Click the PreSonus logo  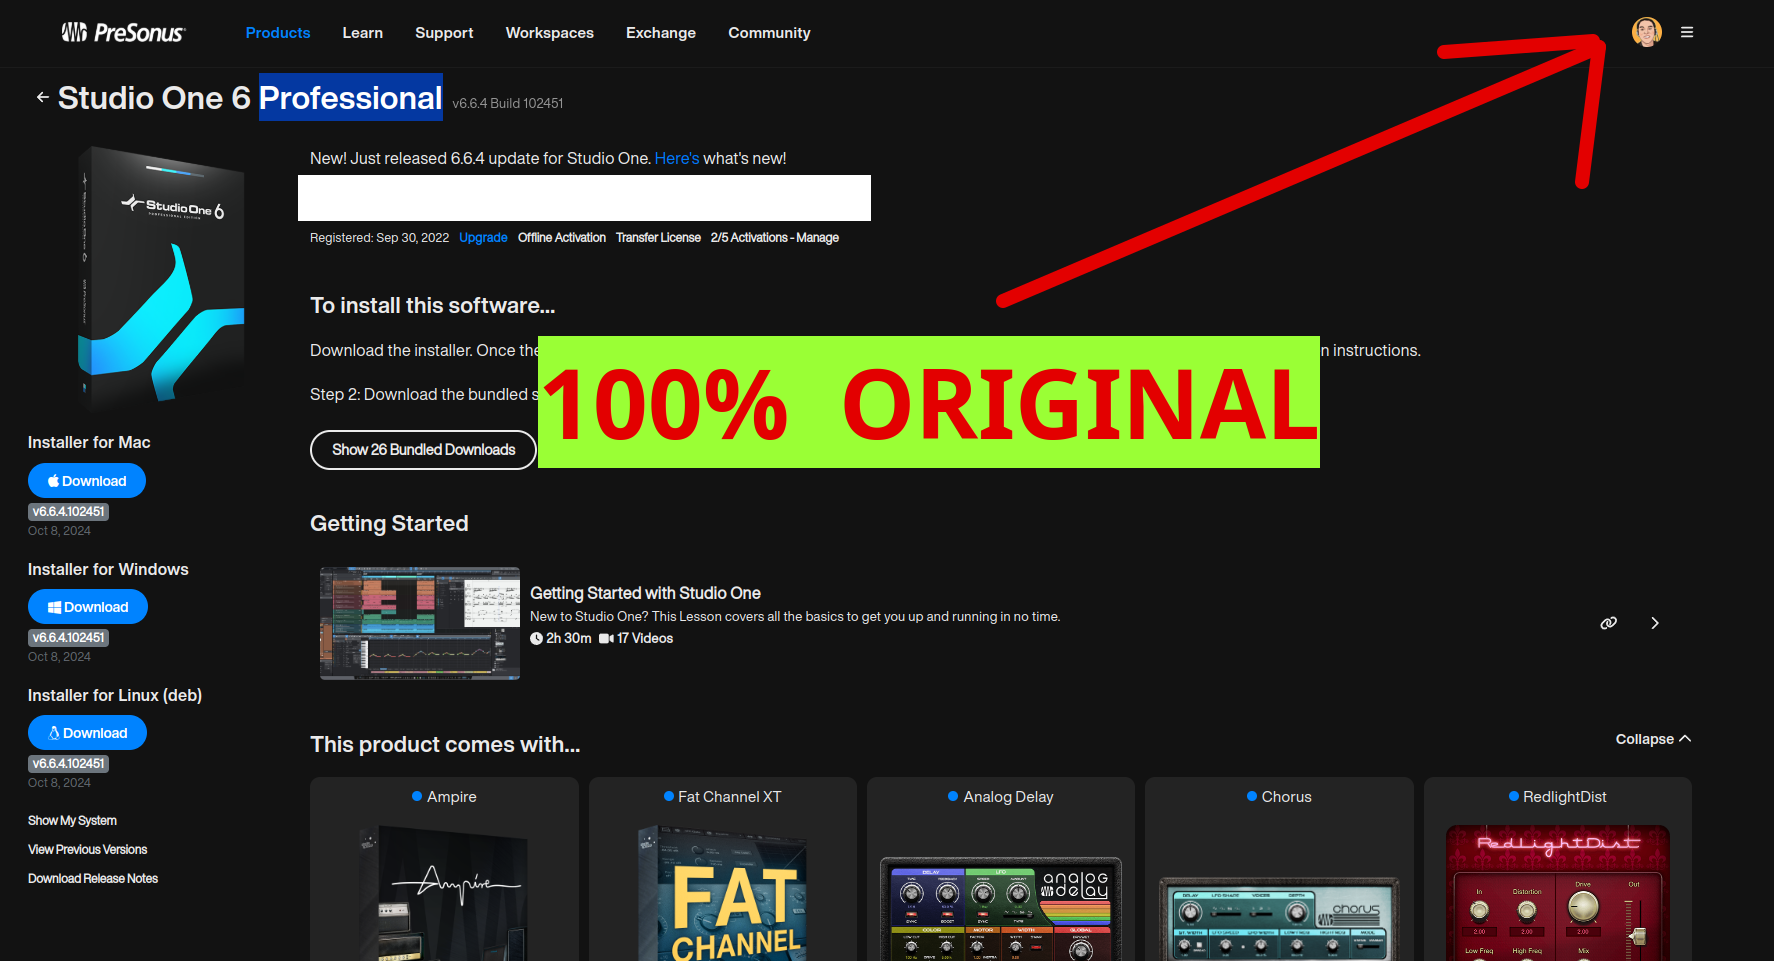point(123,33)
